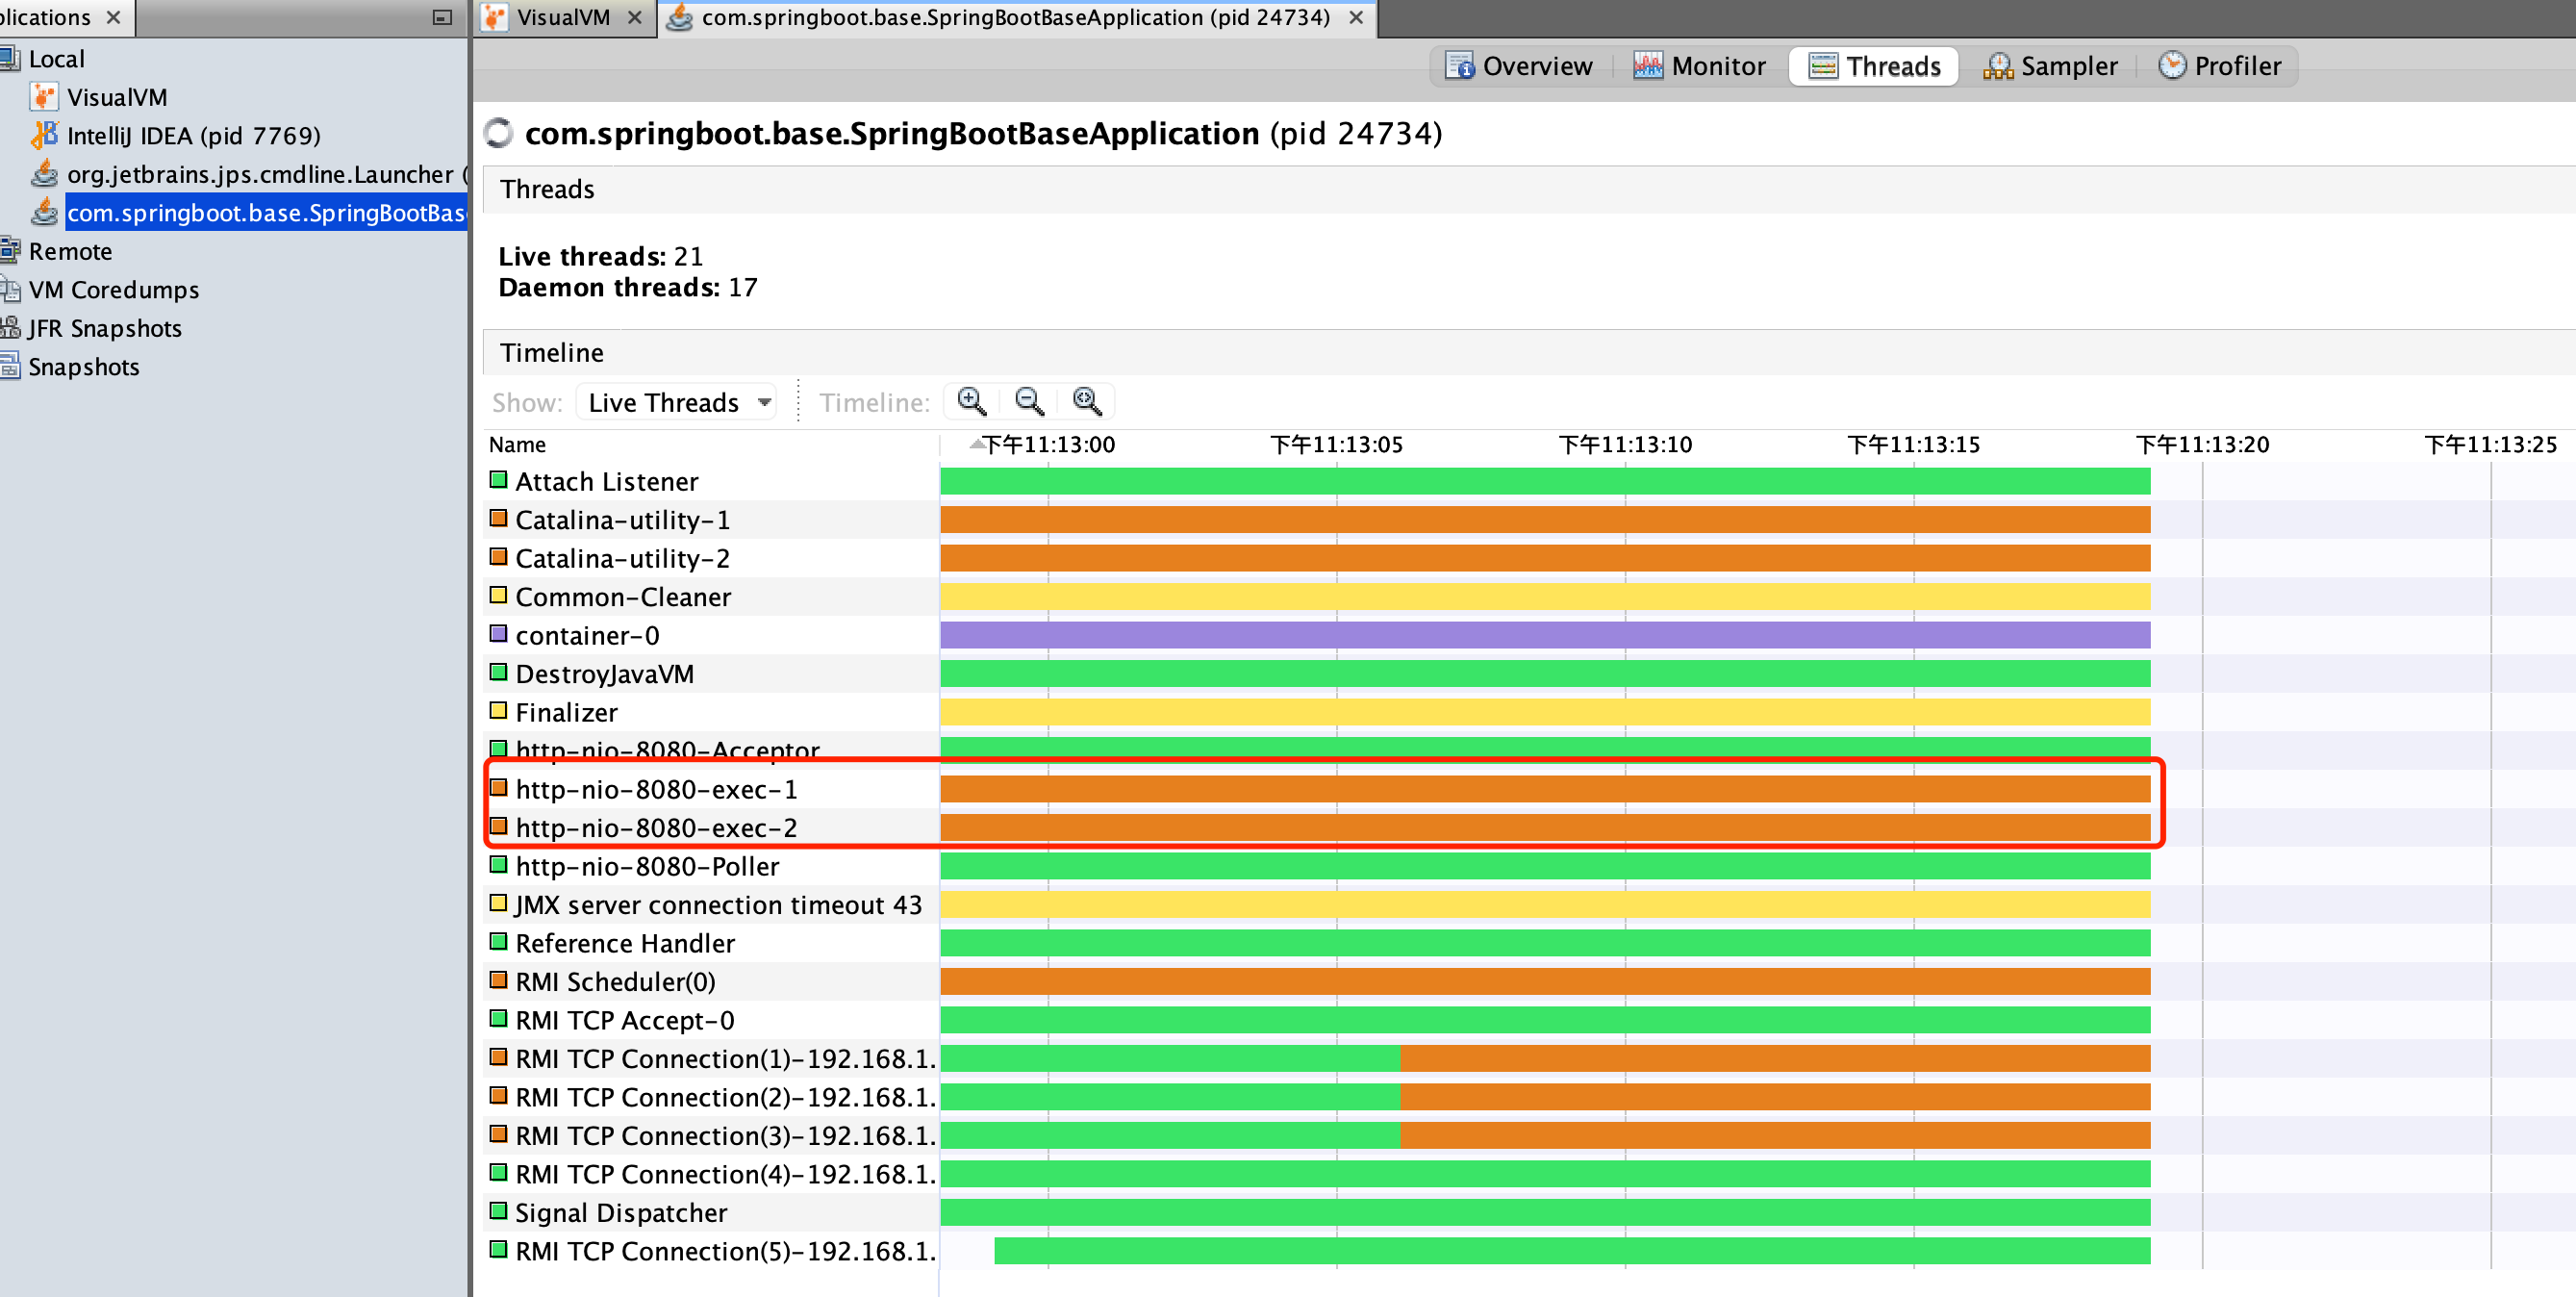Select org.jetbrains.jps.cmdline.Launcher entry
Viewport: 2576px width, 1297px height.
click(267, 174)
